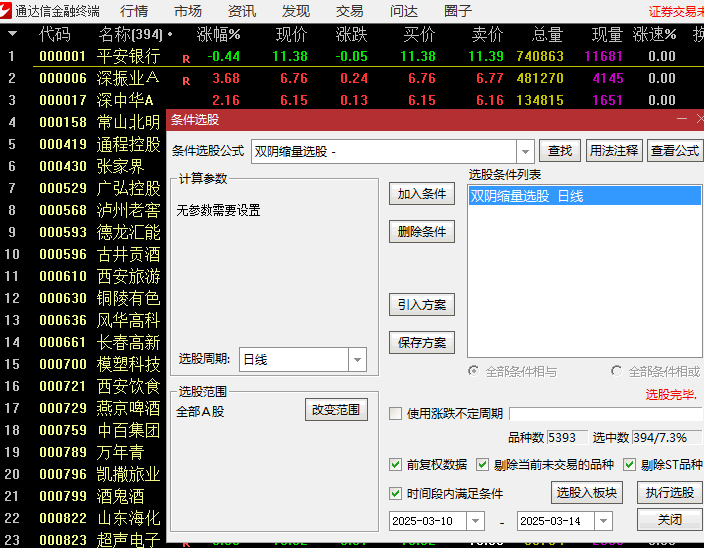Open the sort triangle above row numbers

[x=12, y=34]
